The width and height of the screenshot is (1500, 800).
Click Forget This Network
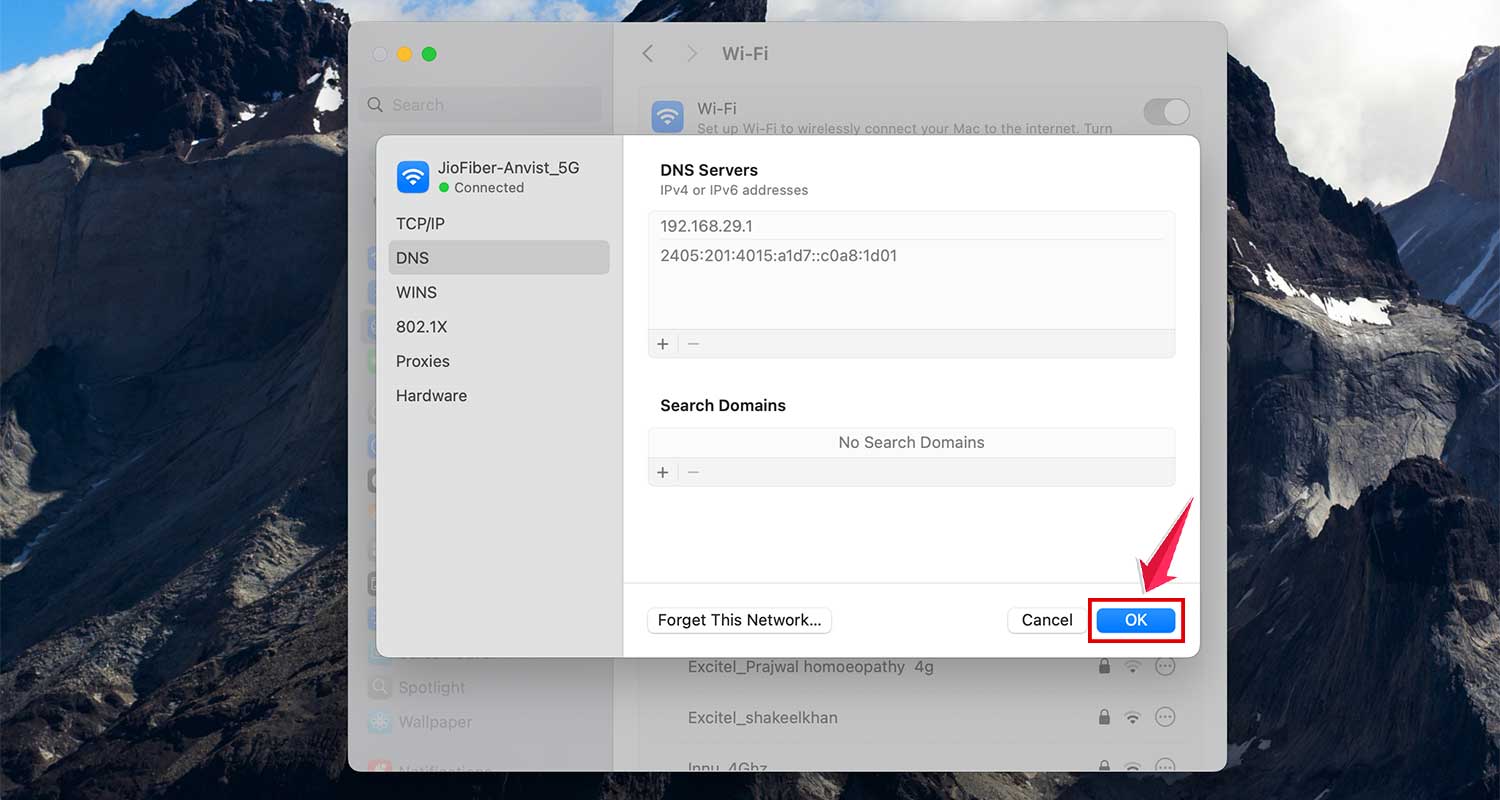click(x=739, y=620)
